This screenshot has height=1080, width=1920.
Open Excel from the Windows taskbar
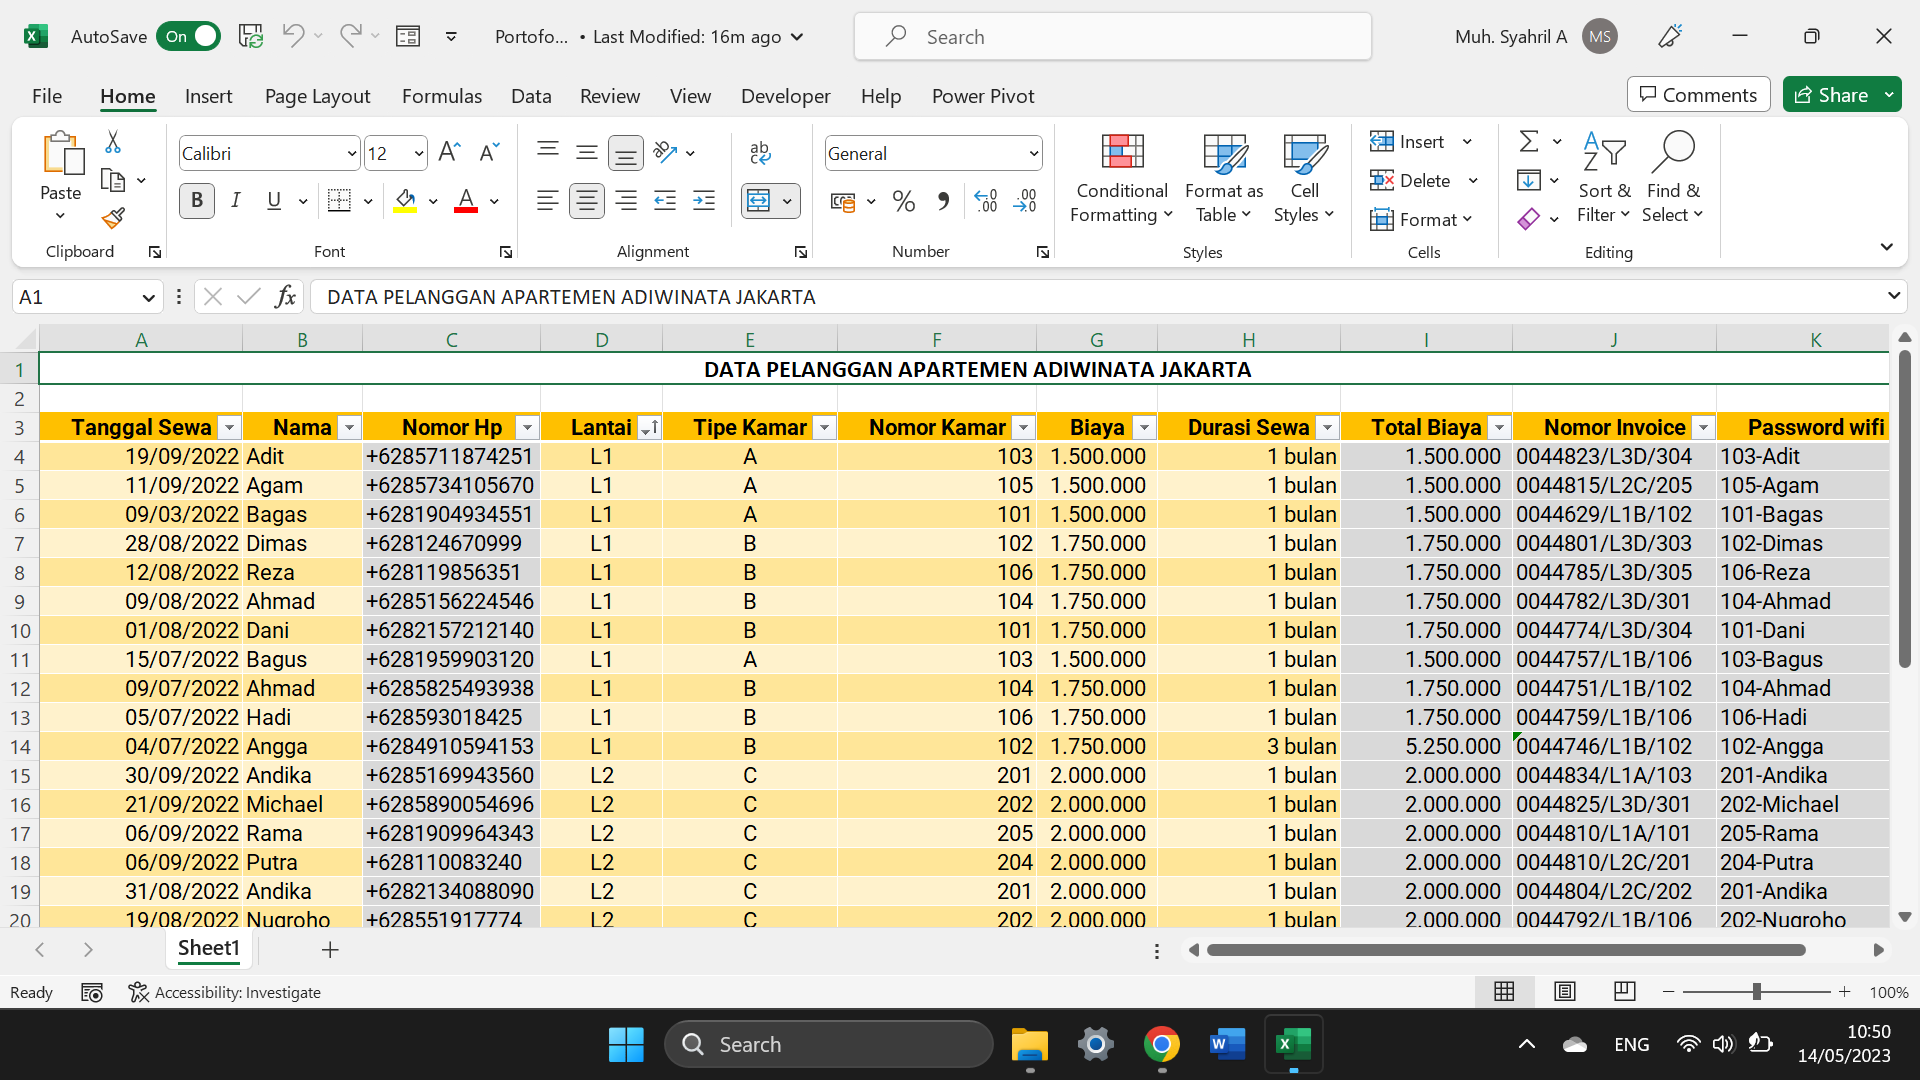[x=1293, y=1045]
